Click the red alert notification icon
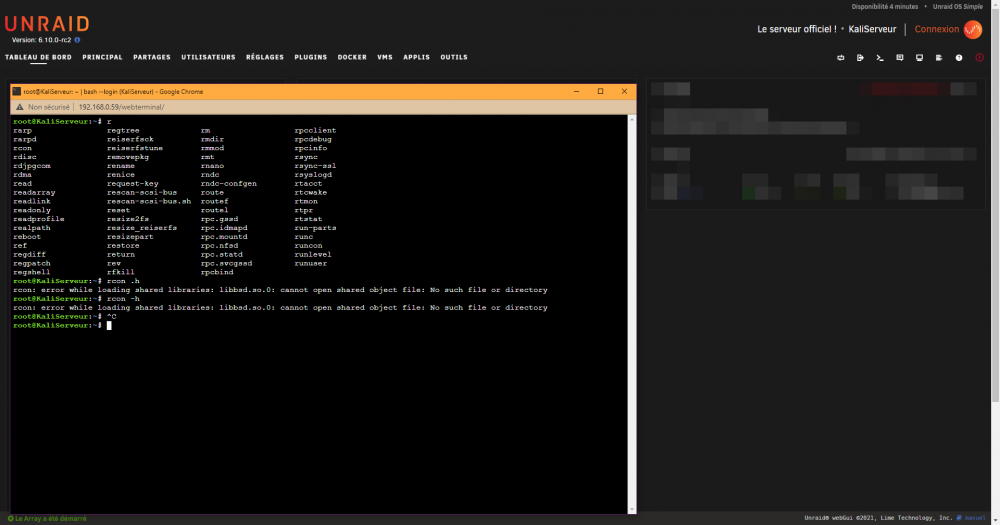The height and width of the screenshot is (525, 1000). pos(980,57)
